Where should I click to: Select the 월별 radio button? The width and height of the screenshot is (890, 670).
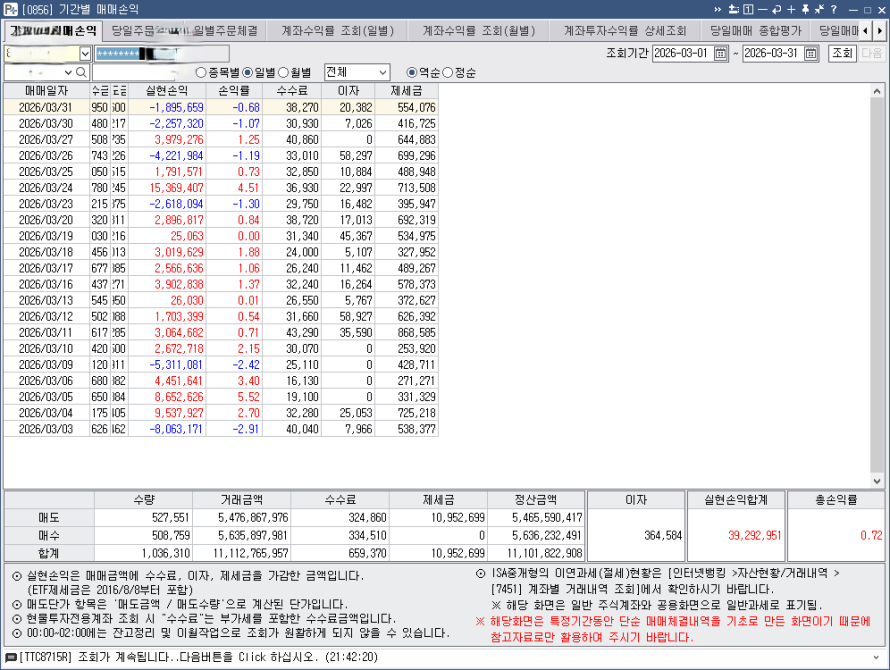coord(285,74)
